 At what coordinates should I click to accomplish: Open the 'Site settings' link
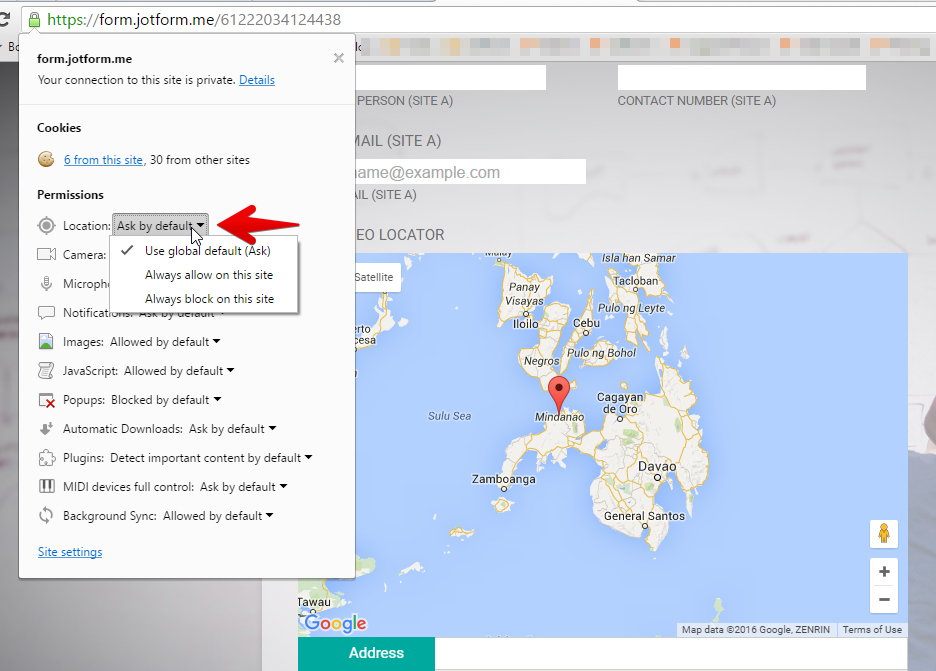[x=70, y=552]
